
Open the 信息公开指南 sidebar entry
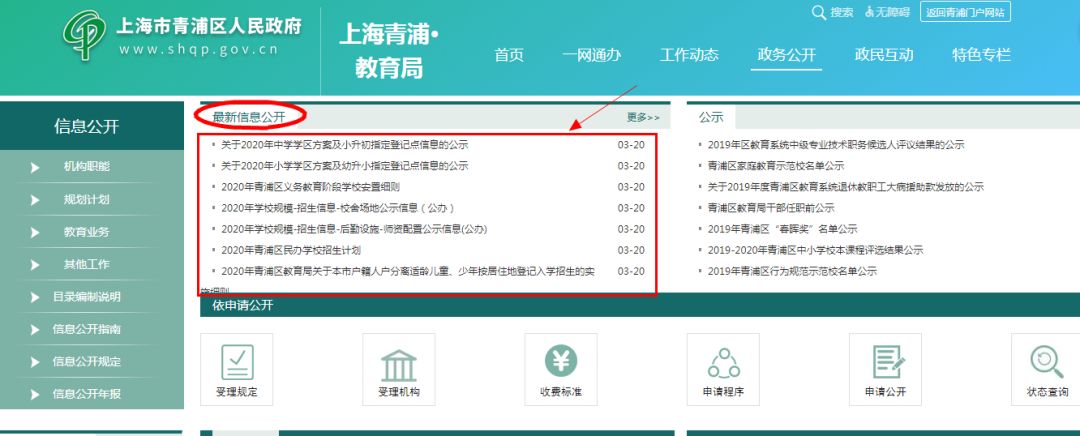tap(86, 329)
